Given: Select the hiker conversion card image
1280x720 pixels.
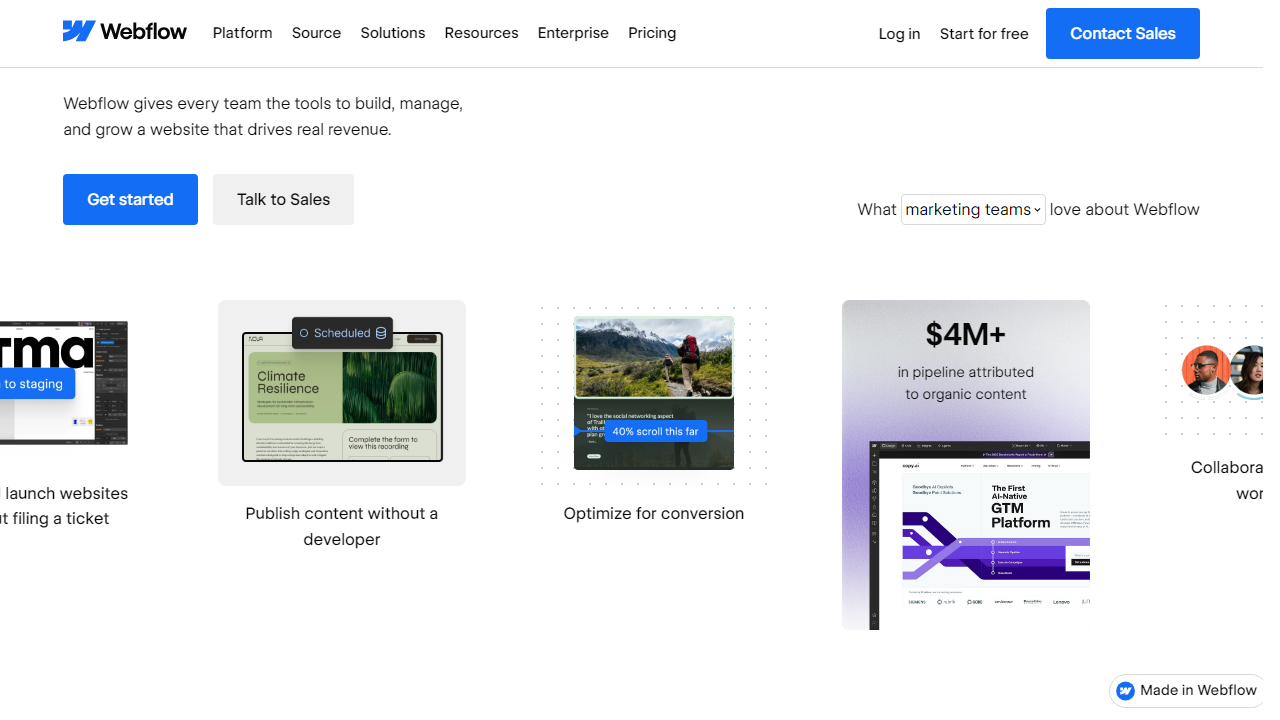Looking at the screenshot, I should [654, 393].
